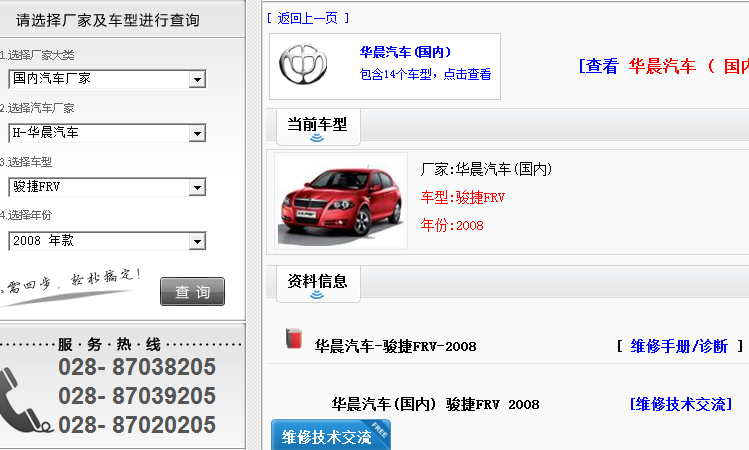Click the 3.选择车型 label
Image resolution: width=749 pixels, height=450 pixels.
click(x=26, y=162)
